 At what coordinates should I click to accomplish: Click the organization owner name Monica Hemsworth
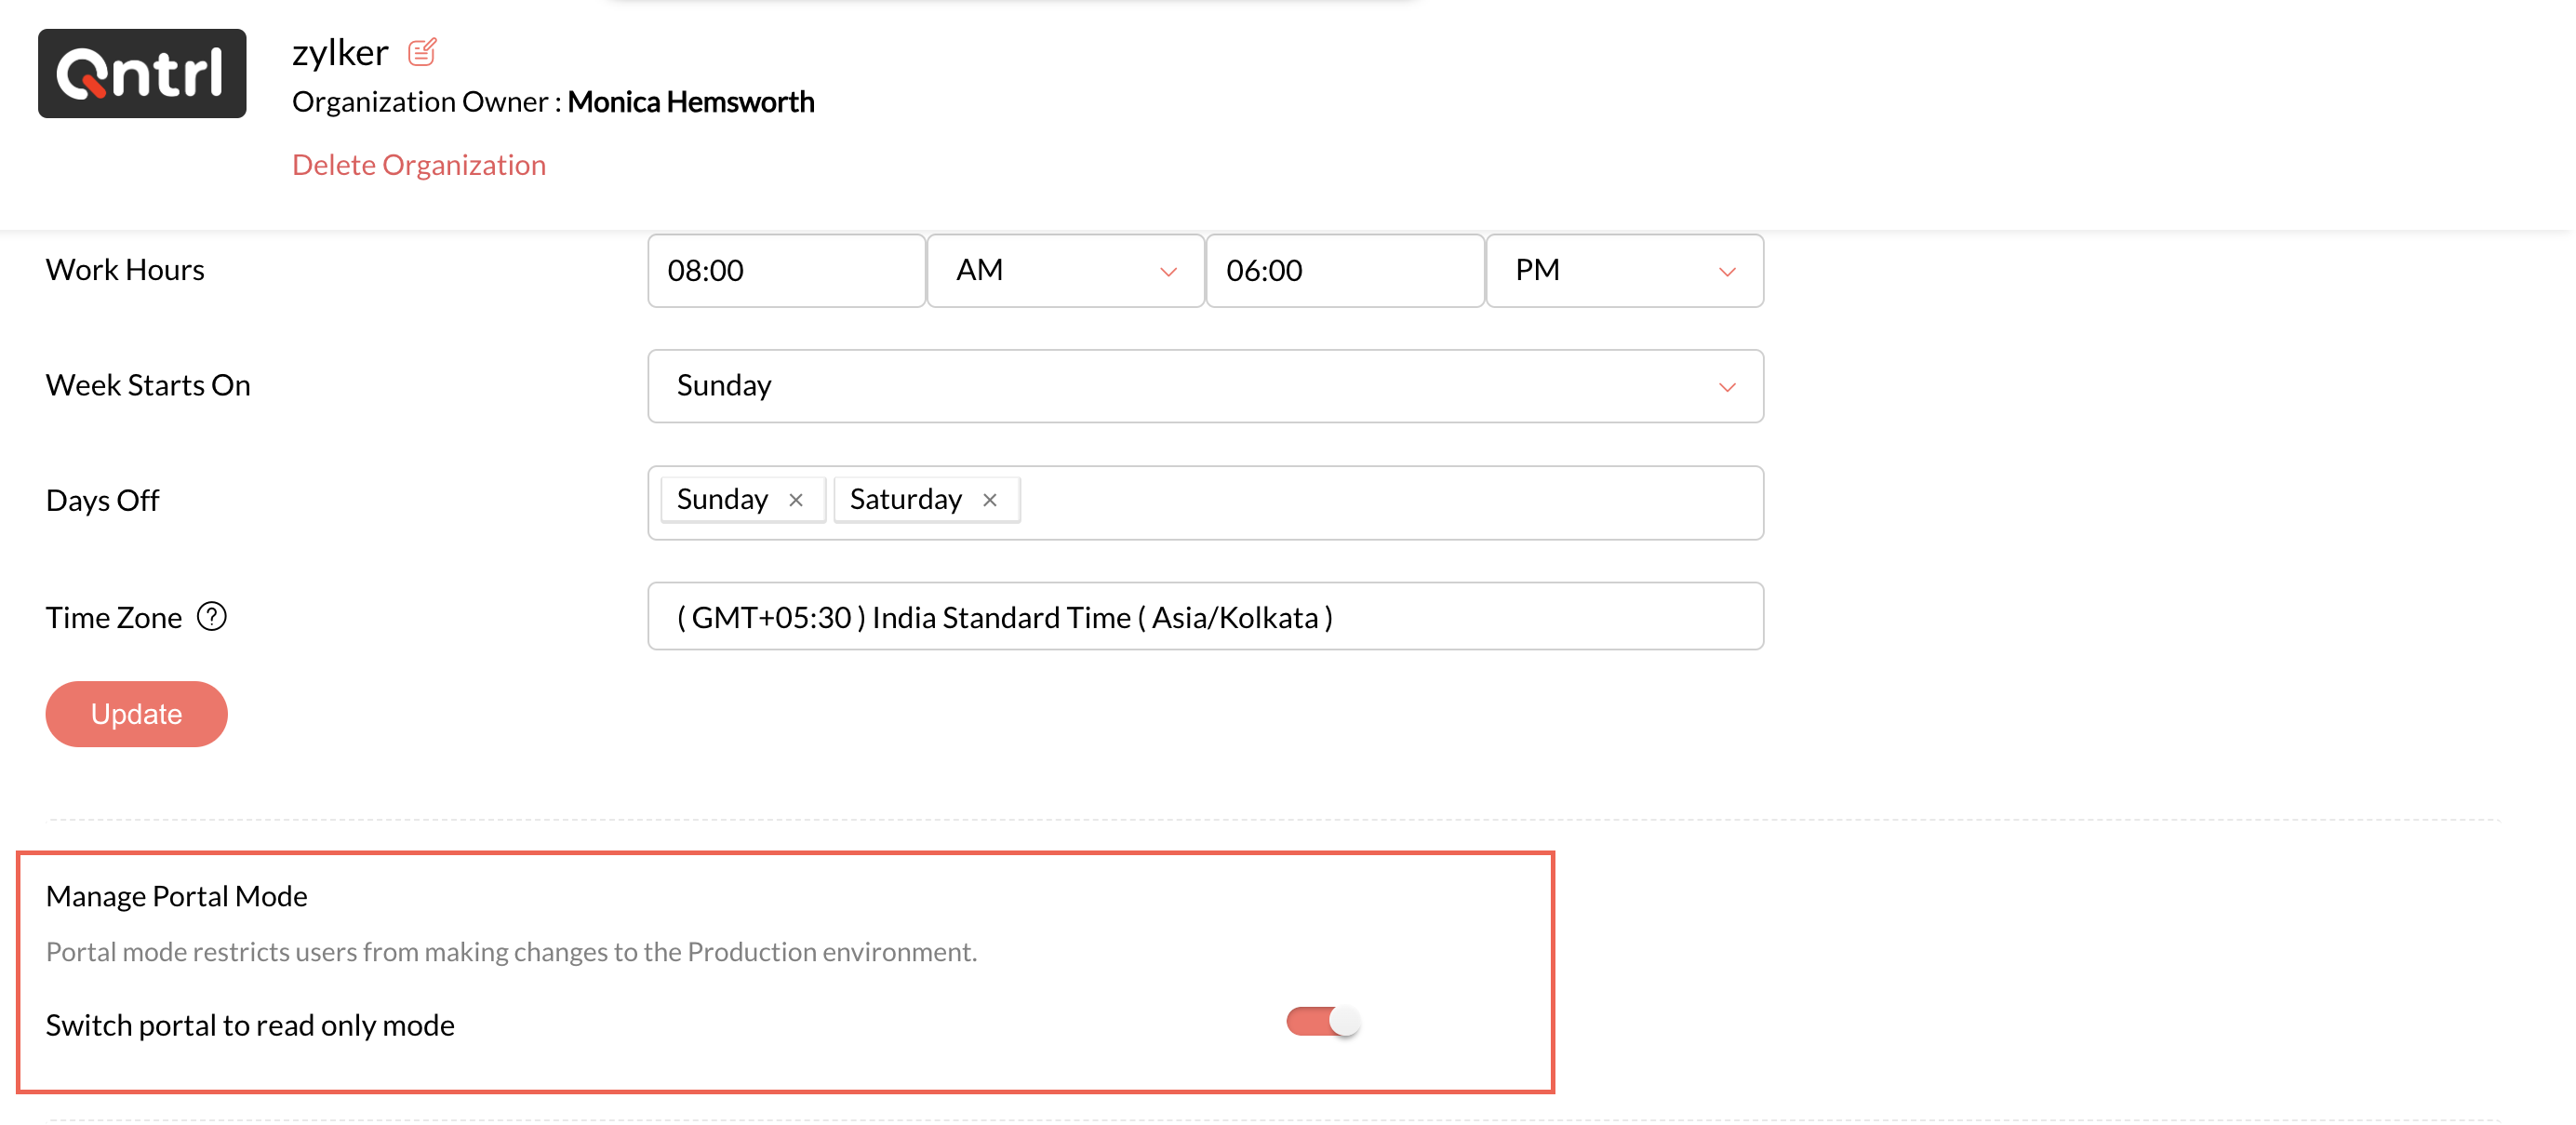691,102
